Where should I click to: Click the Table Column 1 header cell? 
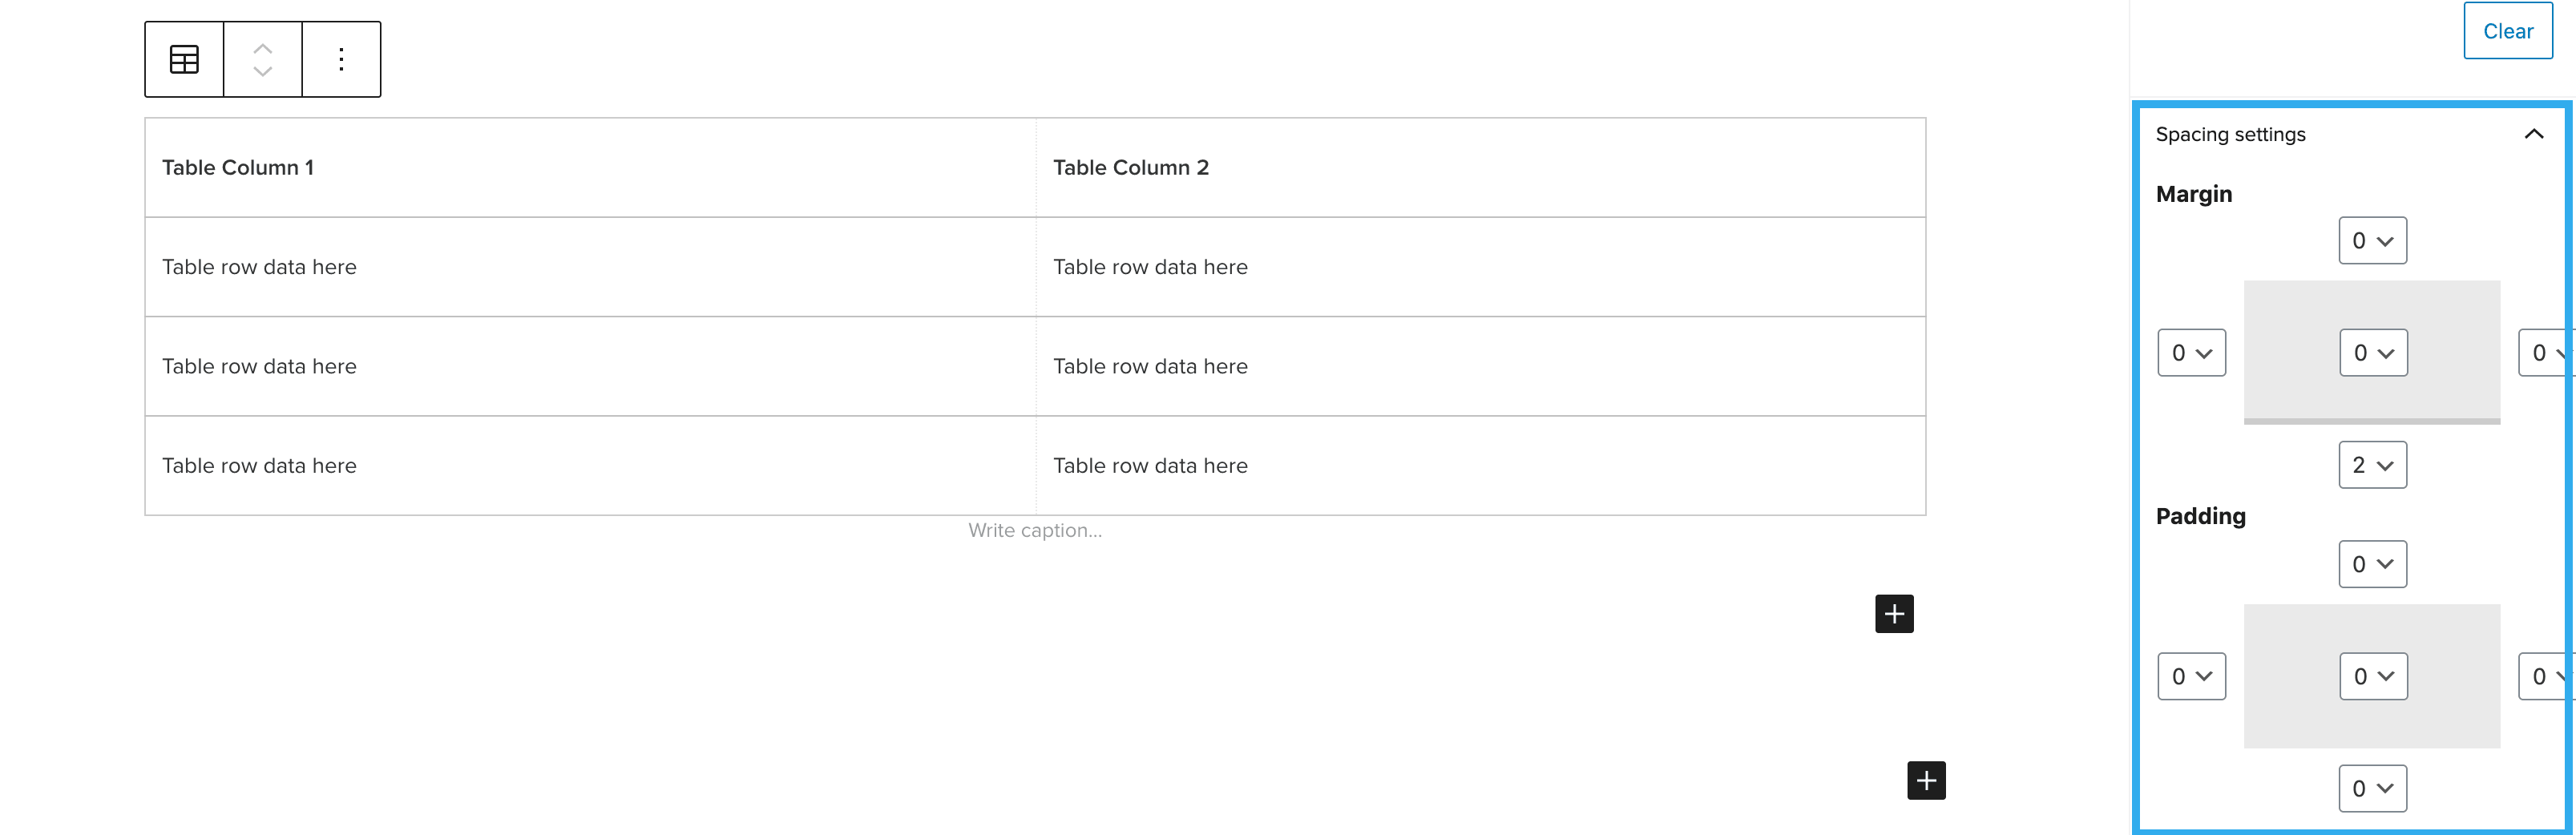tap(238, 168)
